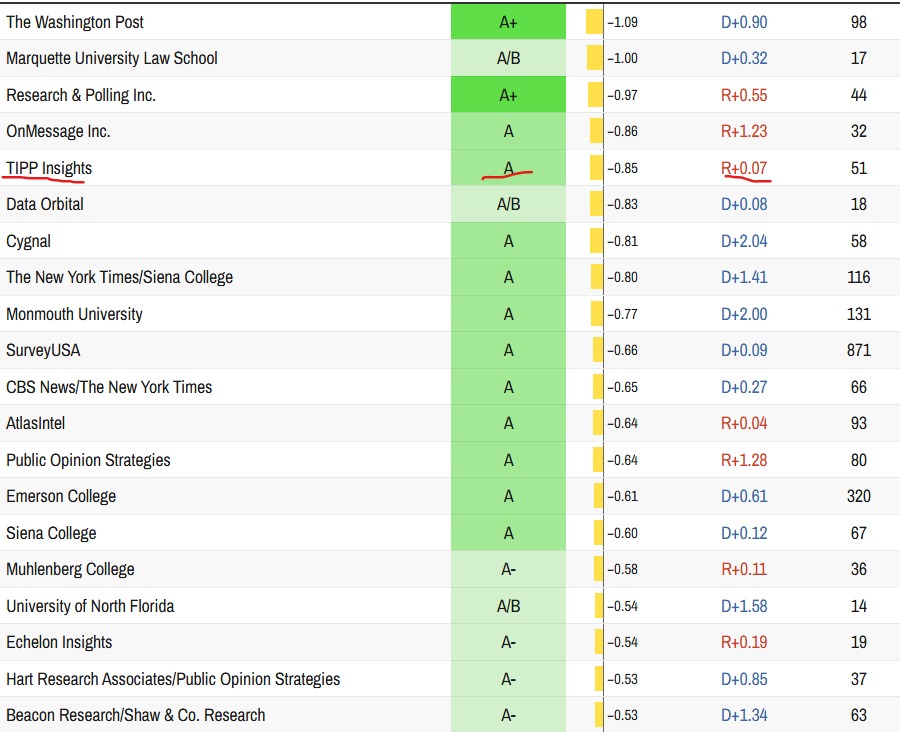Image resolution: width=900 pixels, height=732 pixels.
Task: Click Research & Polling Inc. name
Action: pyautogui.click(x=81, y=95)
